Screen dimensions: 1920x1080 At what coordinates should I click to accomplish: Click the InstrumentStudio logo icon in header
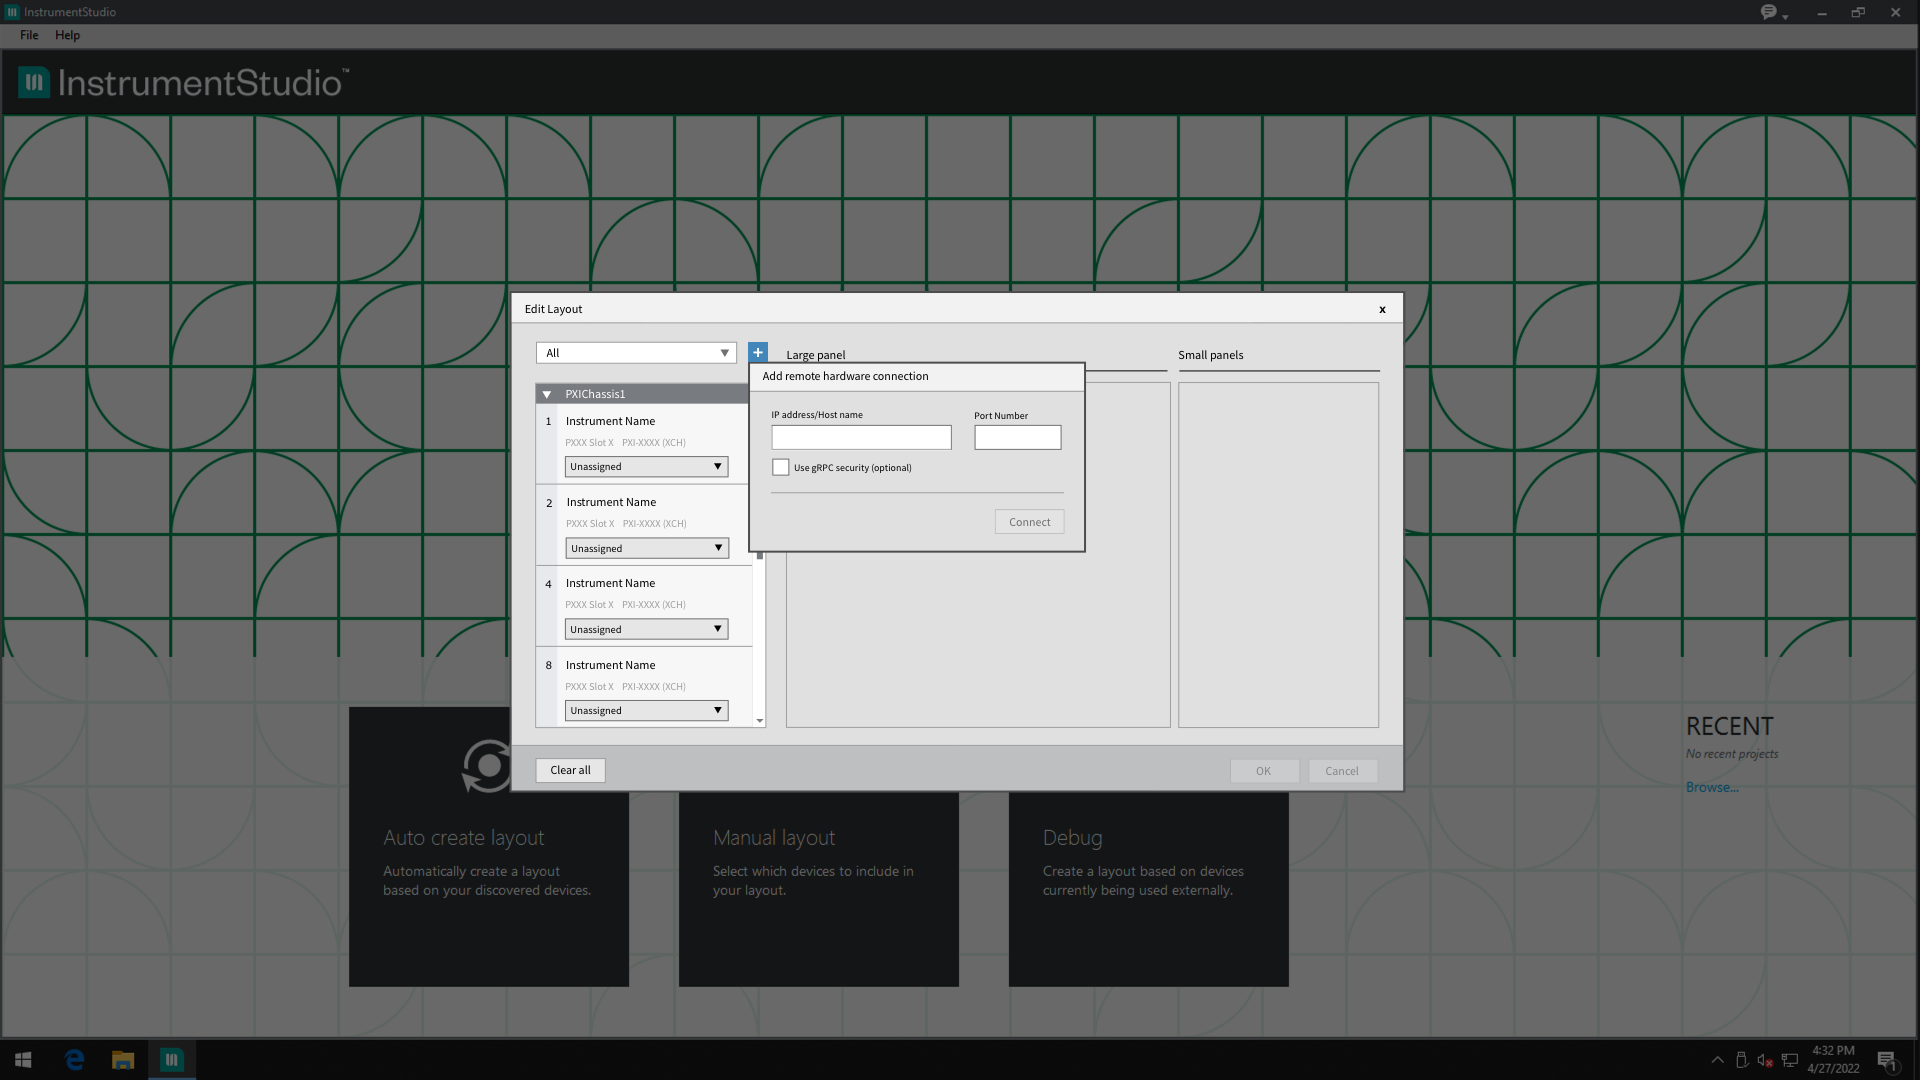pos(34,82)
